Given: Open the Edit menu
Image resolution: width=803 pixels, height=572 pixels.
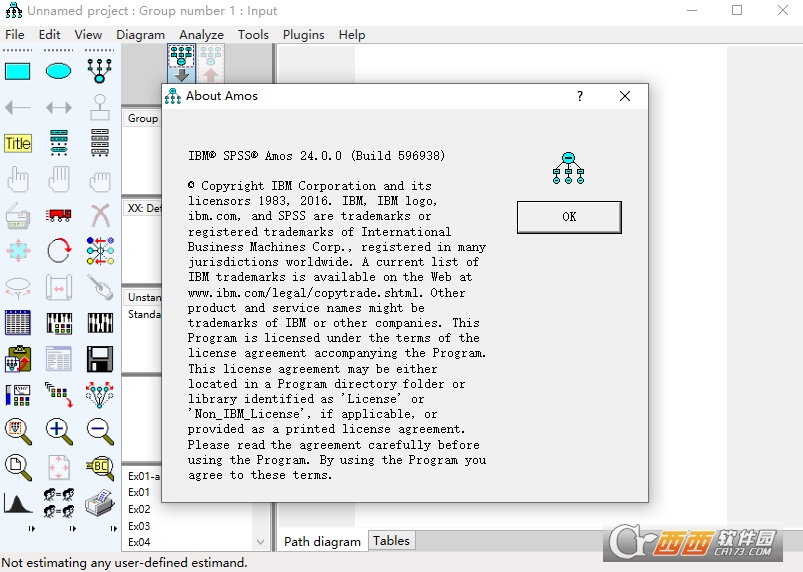Looking at the screenshot, I should [x=50, y=35].
